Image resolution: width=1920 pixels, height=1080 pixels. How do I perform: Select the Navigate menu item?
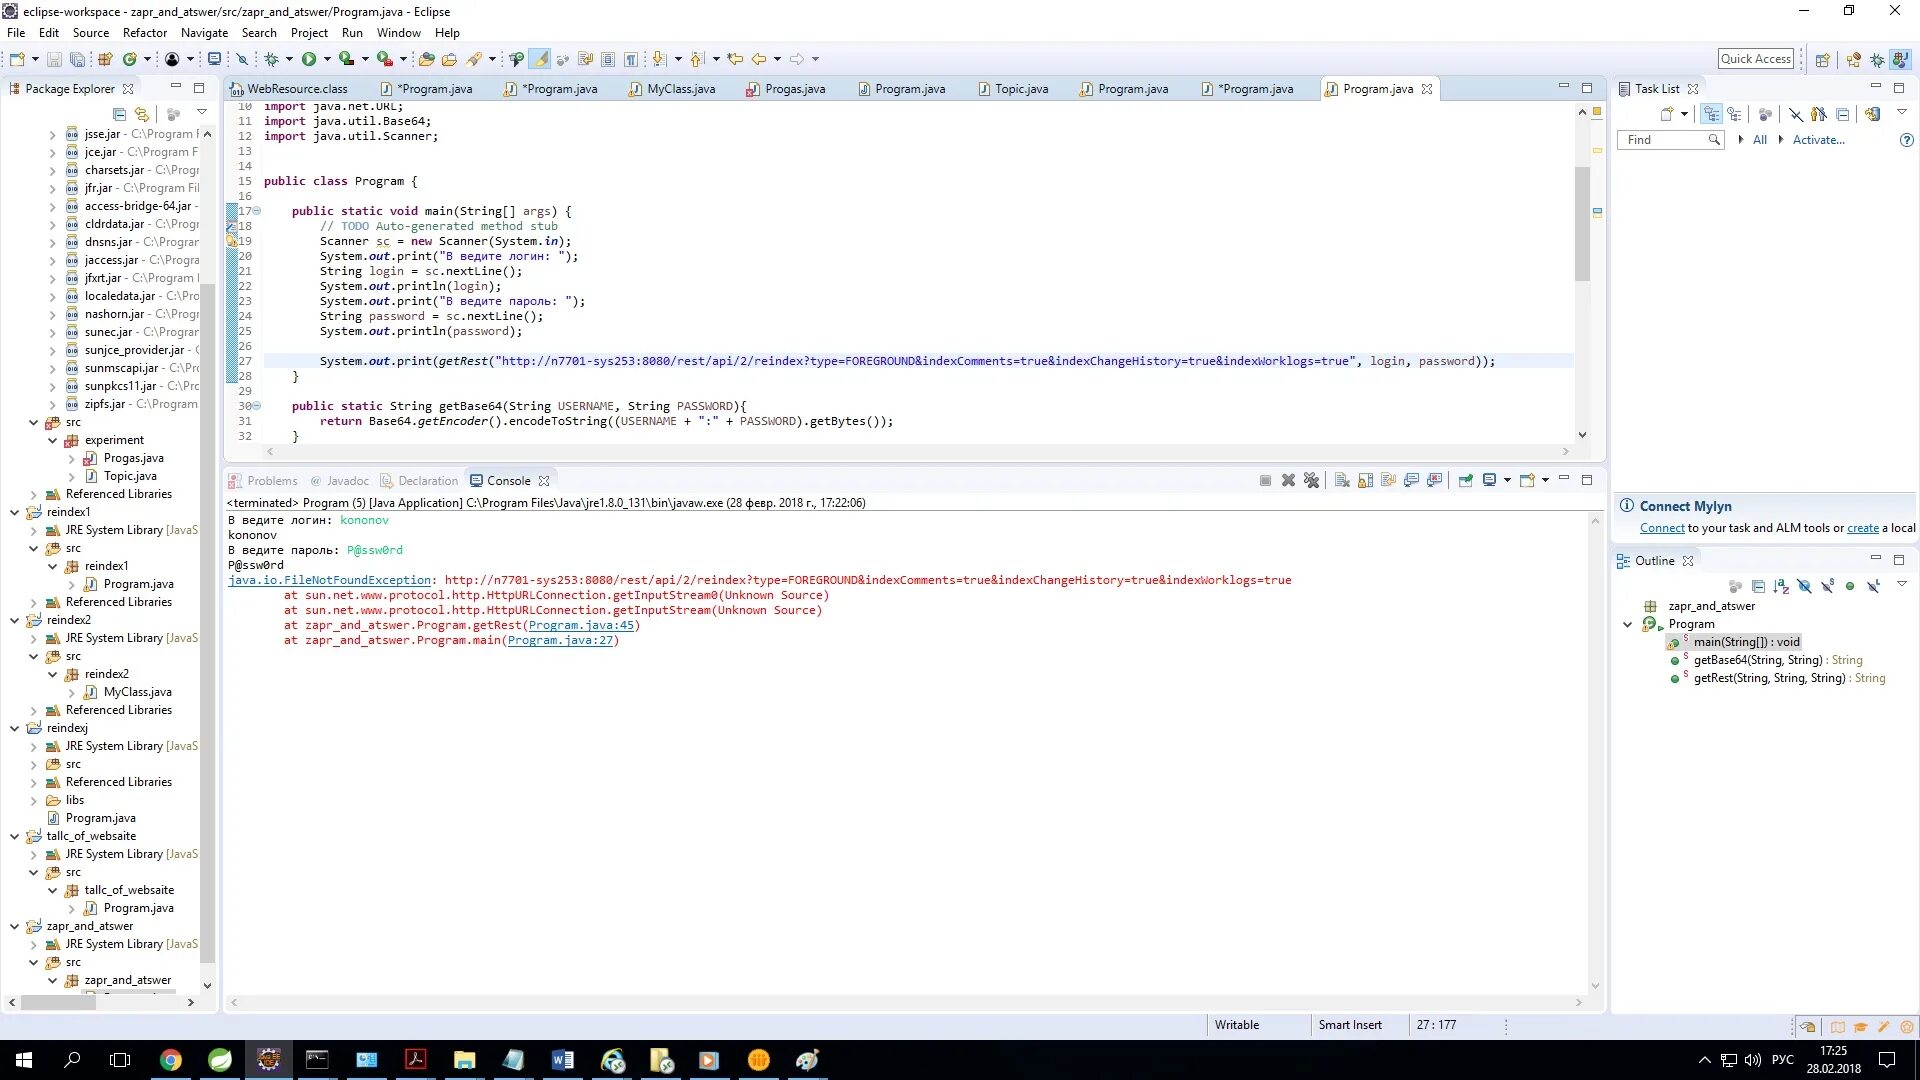(204, 32)
